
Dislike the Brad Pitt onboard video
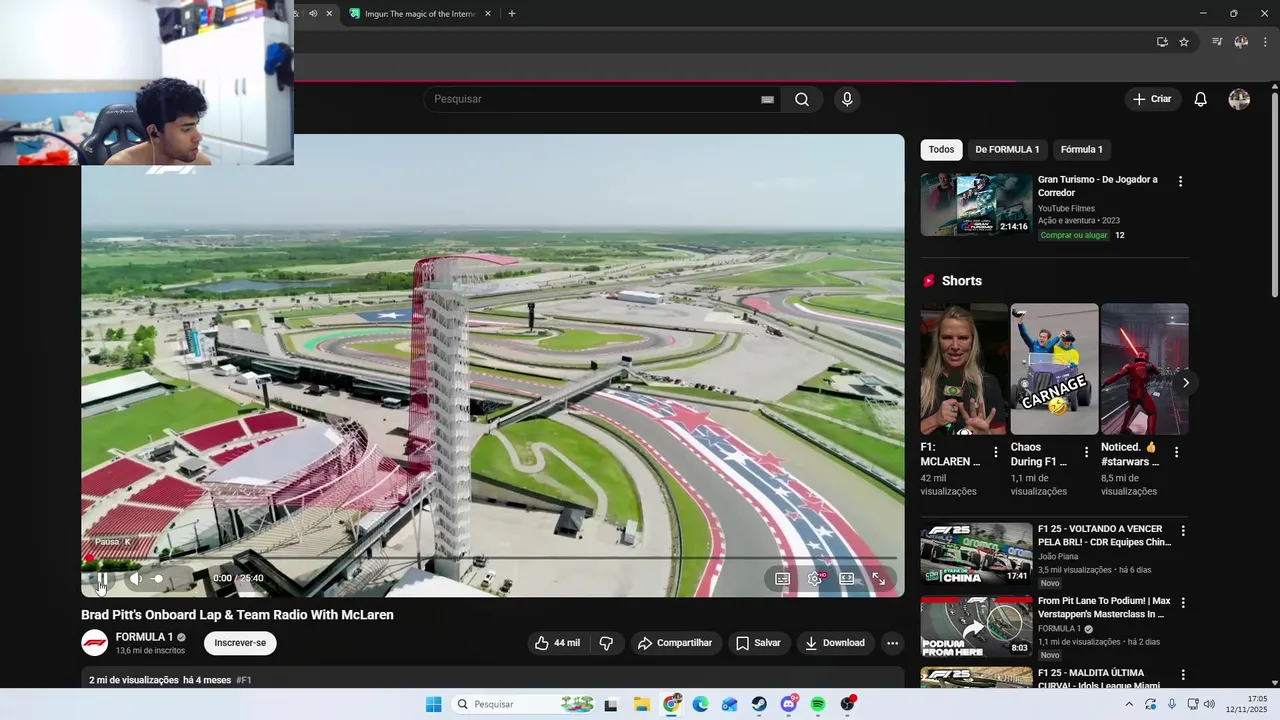pyautogui.click(x=606, y=643)
